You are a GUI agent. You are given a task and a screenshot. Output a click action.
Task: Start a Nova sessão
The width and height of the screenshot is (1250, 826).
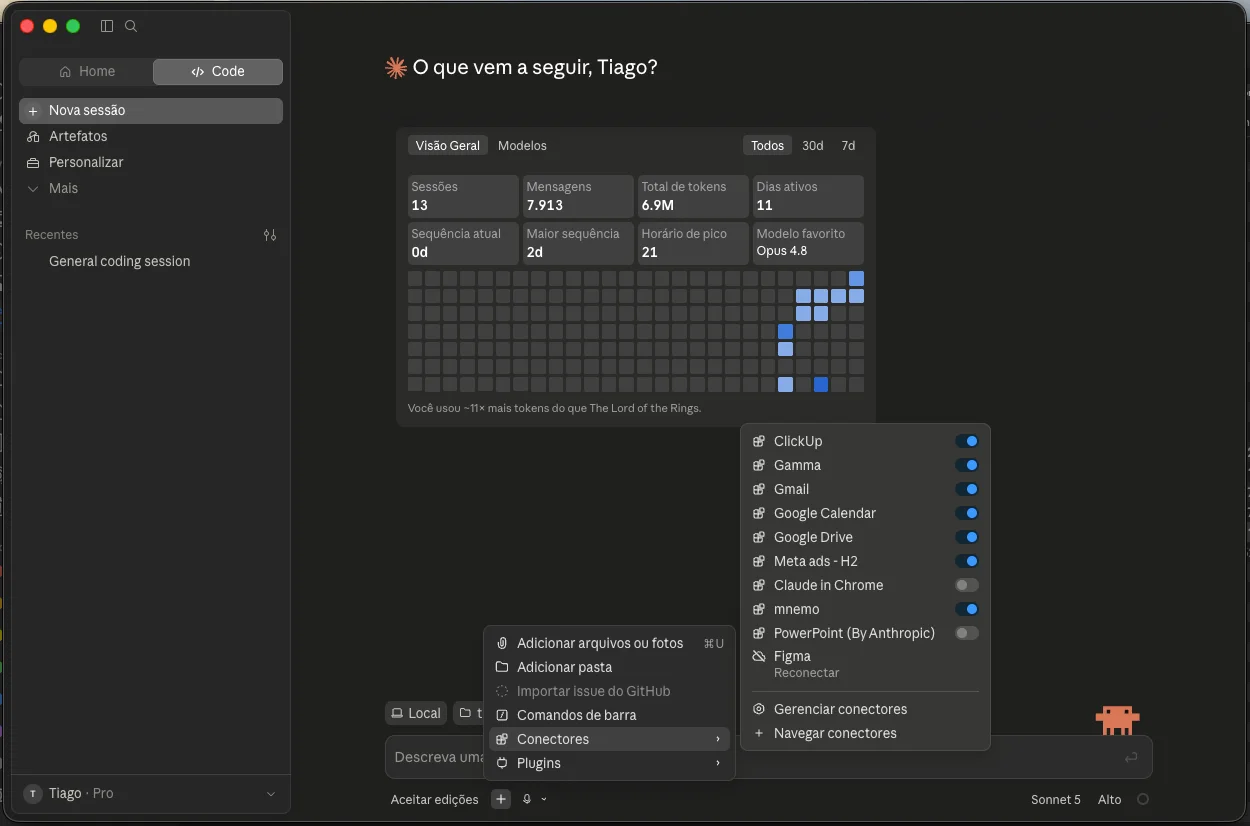point(151,111)
